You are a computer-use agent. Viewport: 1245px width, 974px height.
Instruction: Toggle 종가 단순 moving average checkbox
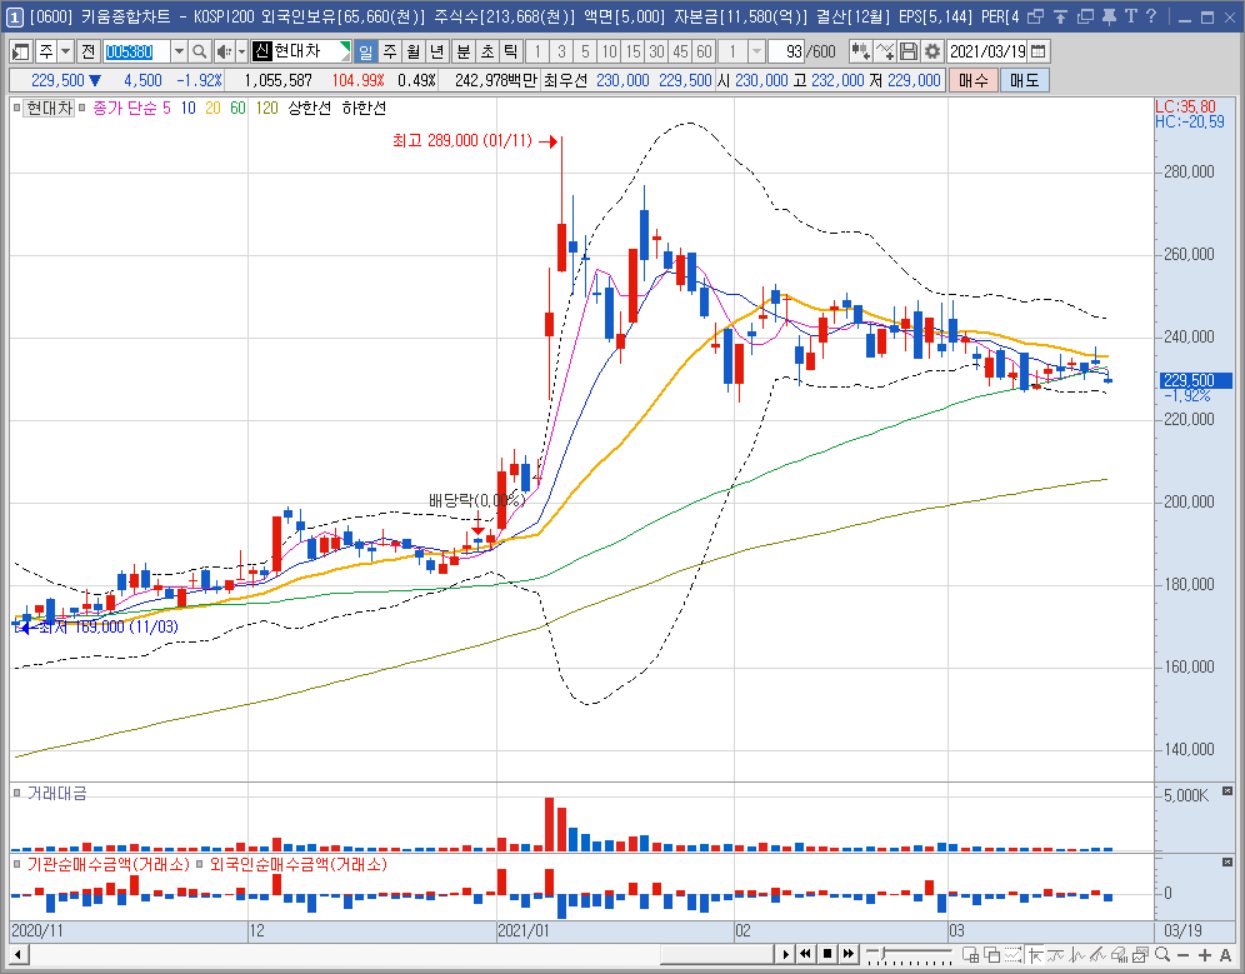tap(83, 108)
